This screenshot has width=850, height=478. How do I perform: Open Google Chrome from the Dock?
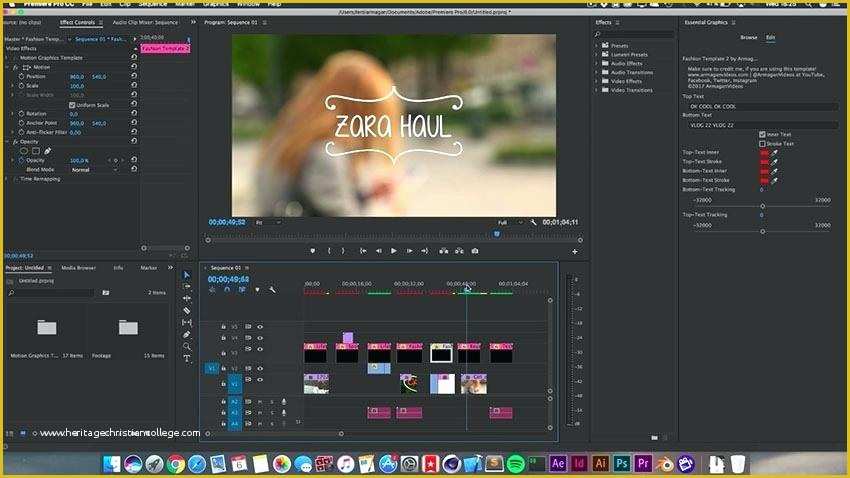point(175,464)
